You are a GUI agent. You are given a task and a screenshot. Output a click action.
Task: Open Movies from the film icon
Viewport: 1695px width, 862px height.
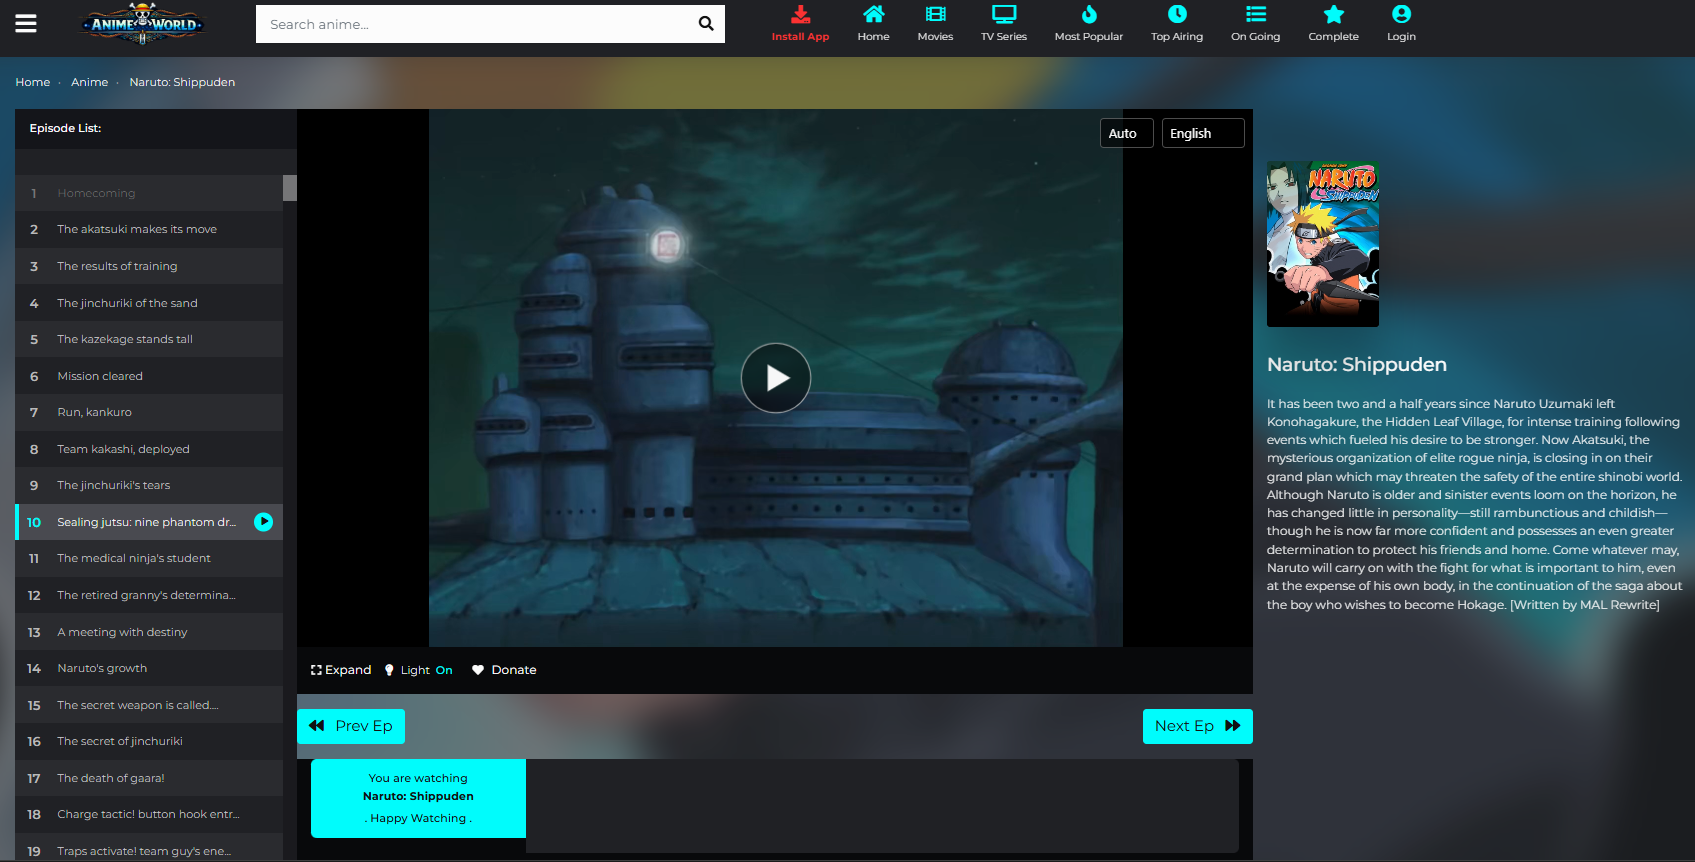pyautogui.click(x=935, y=15)
